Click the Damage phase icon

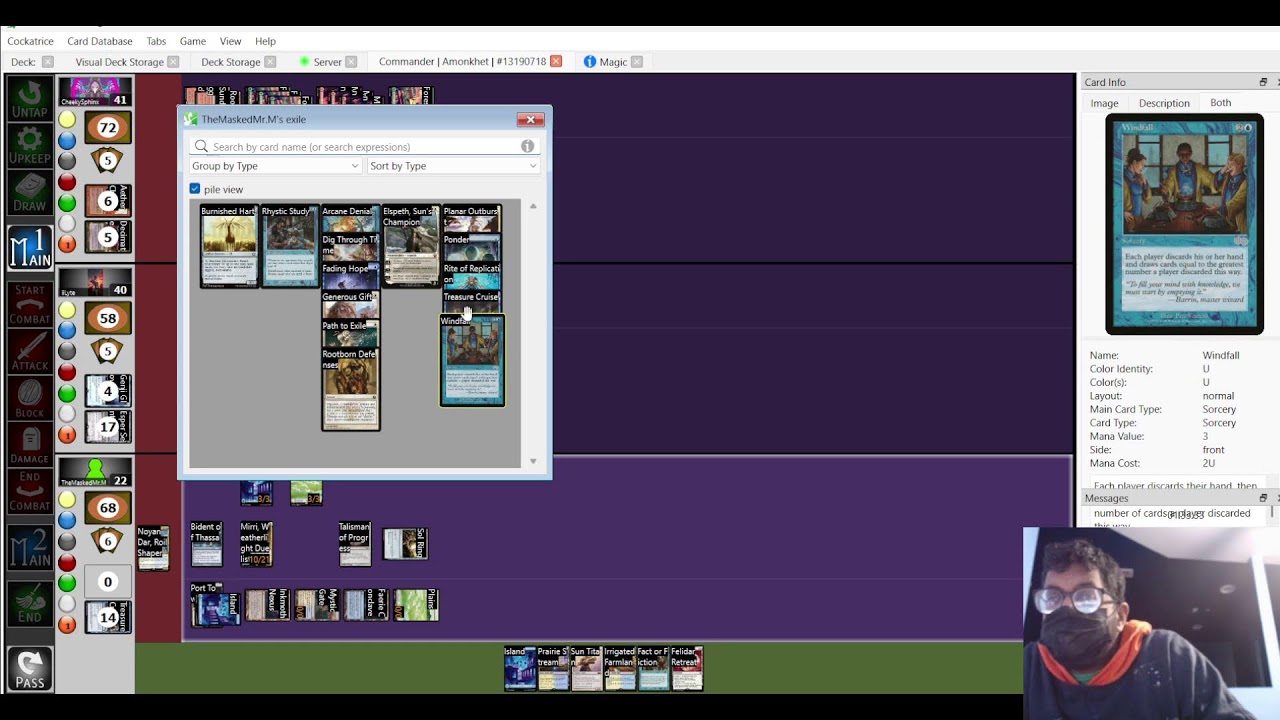pos(30,446)
